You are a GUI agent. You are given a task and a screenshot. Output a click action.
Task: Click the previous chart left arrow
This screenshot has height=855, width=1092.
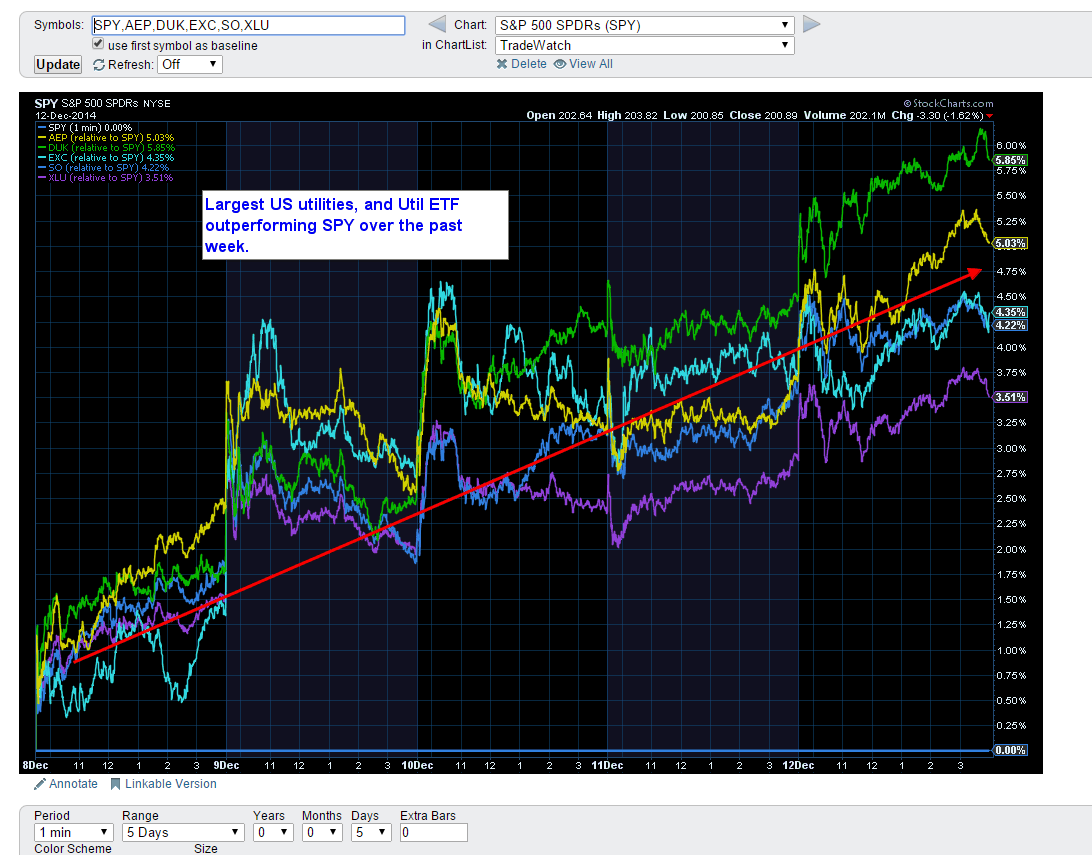click(x=437, y=25)
